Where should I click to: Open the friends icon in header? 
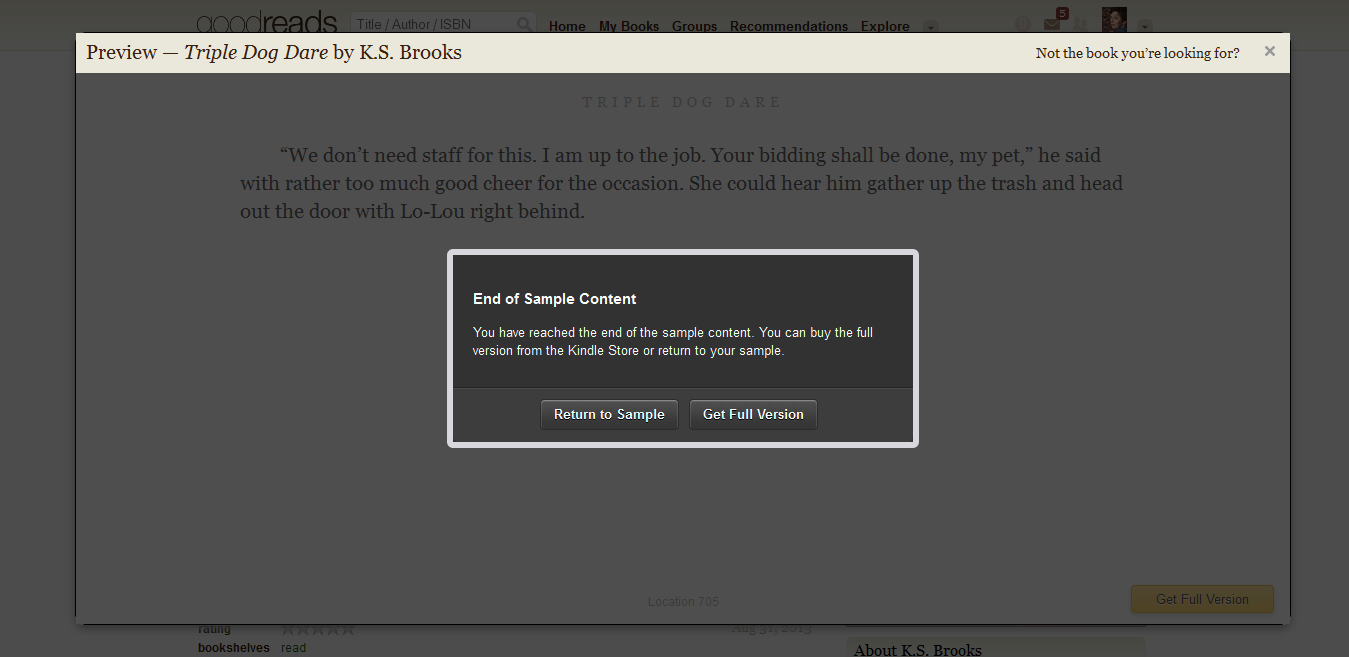click(x=1079, y=24)
